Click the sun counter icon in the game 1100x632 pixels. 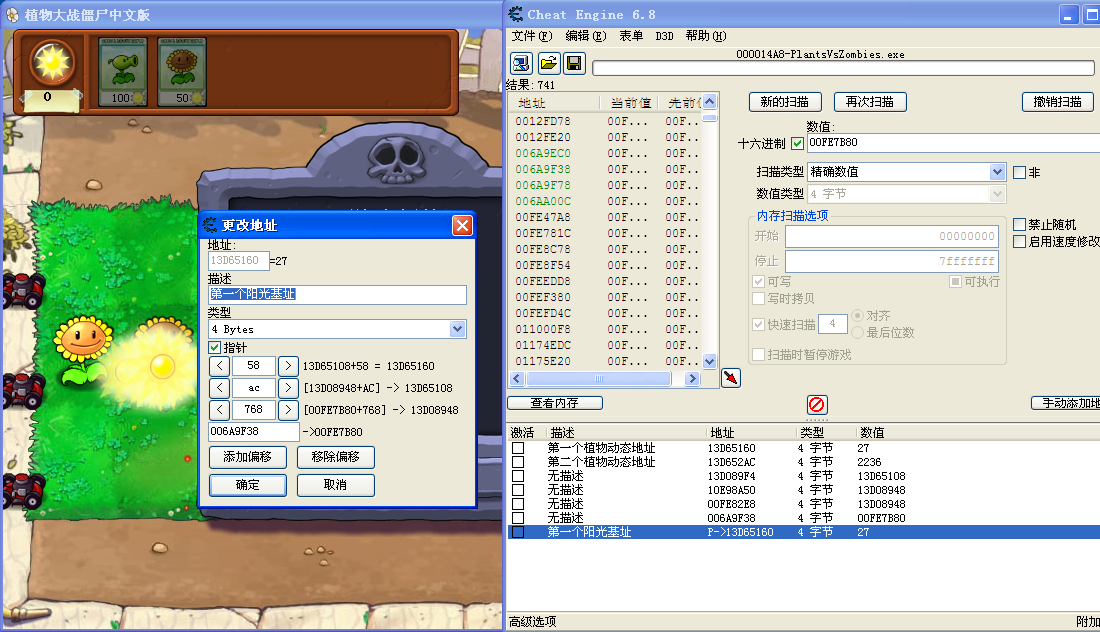(52, 64)
